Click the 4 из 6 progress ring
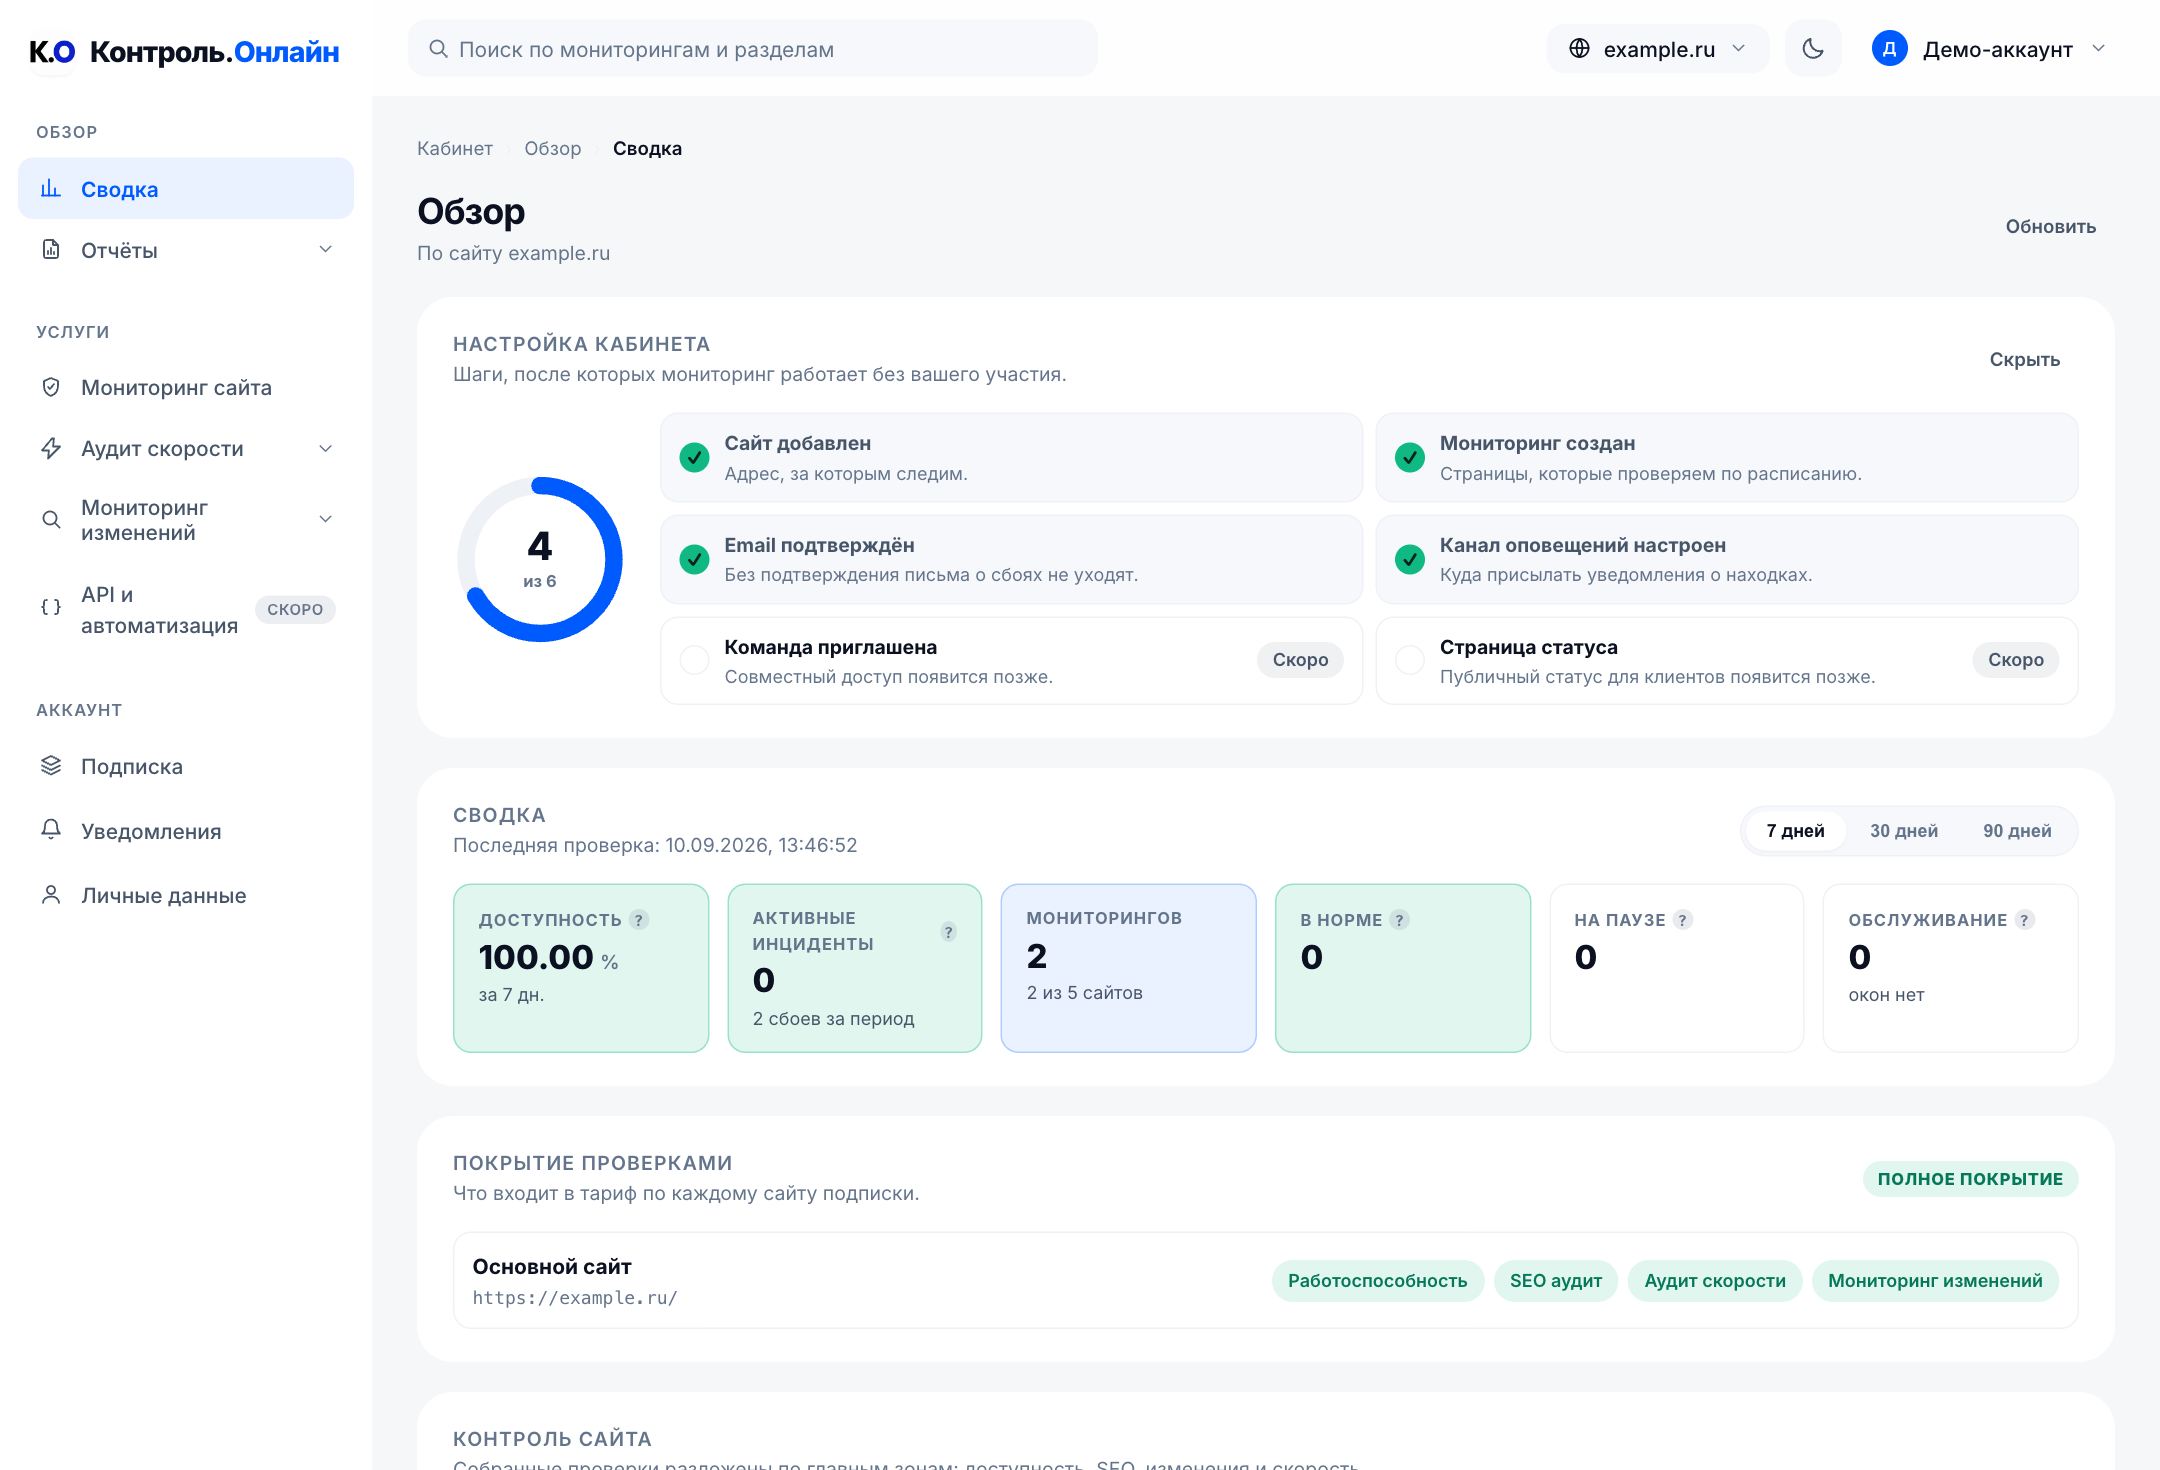The width and height of the screenshot is (2160, 1470). pyautogui.click(x=540, y=559)
